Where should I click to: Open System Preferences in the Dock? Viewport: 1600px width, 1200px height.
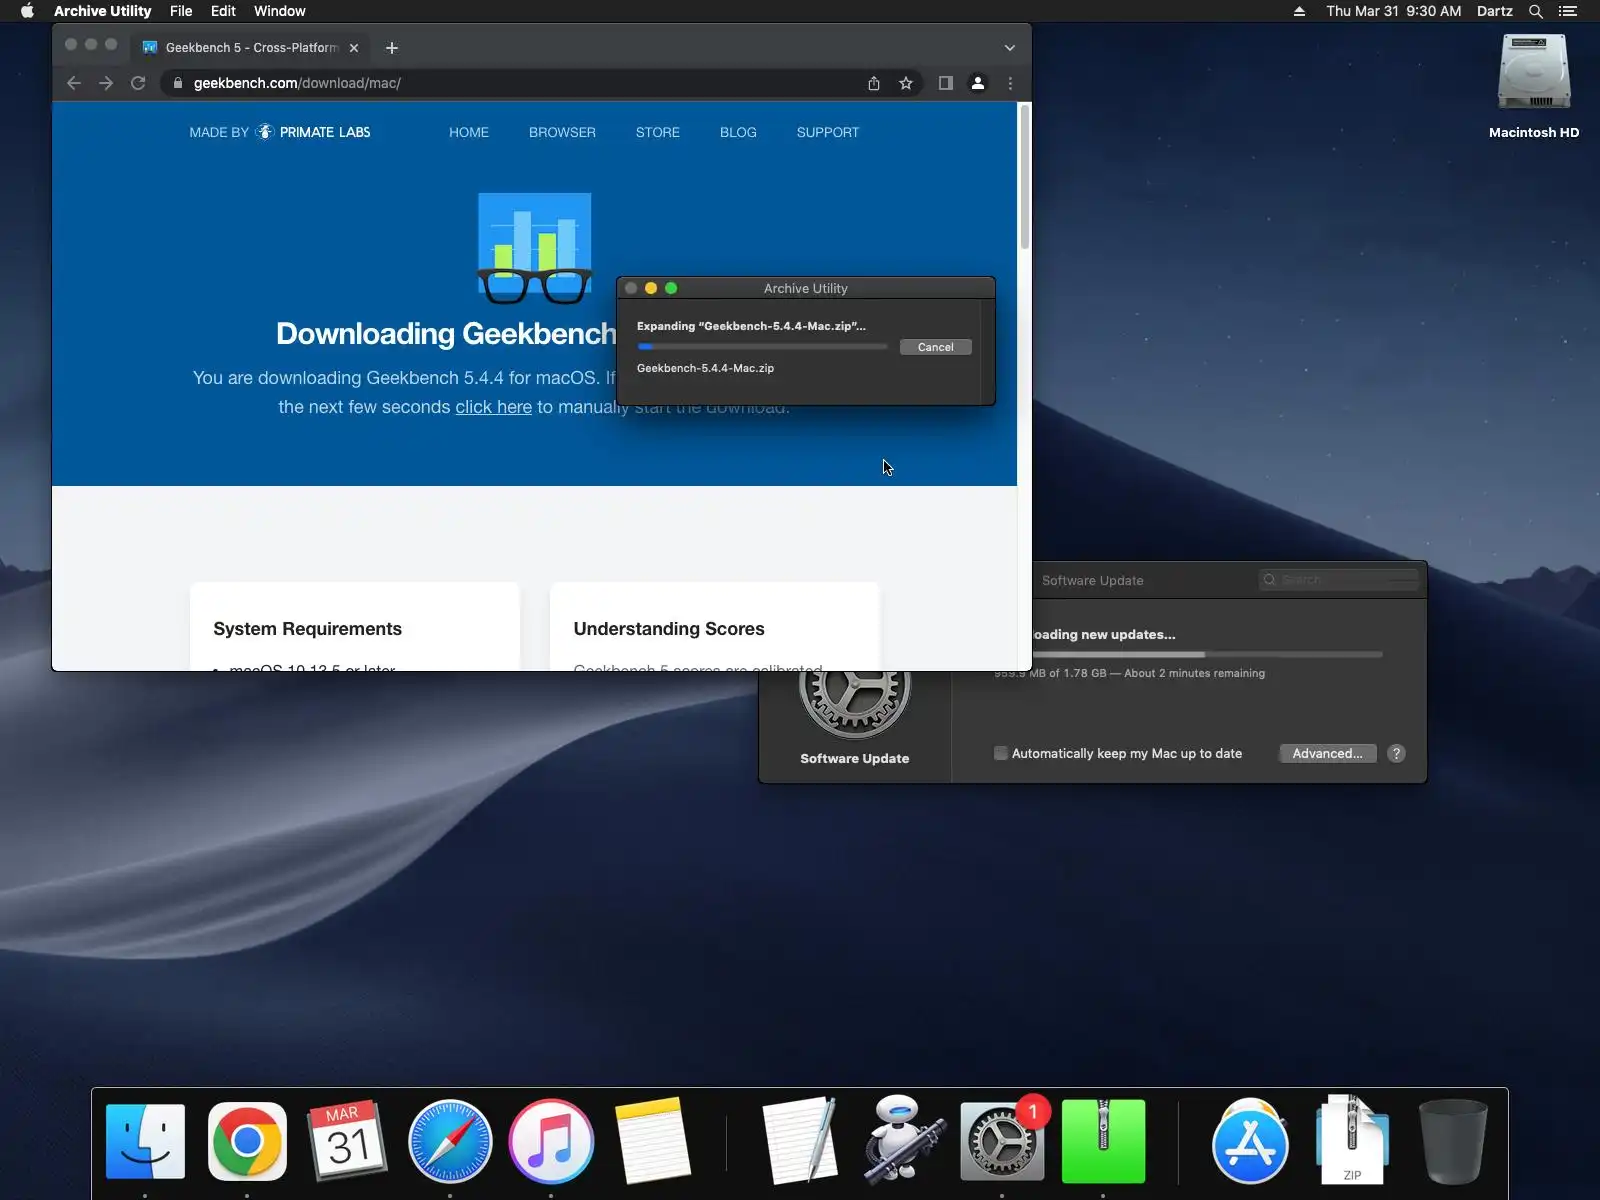click(1002, 1141)
